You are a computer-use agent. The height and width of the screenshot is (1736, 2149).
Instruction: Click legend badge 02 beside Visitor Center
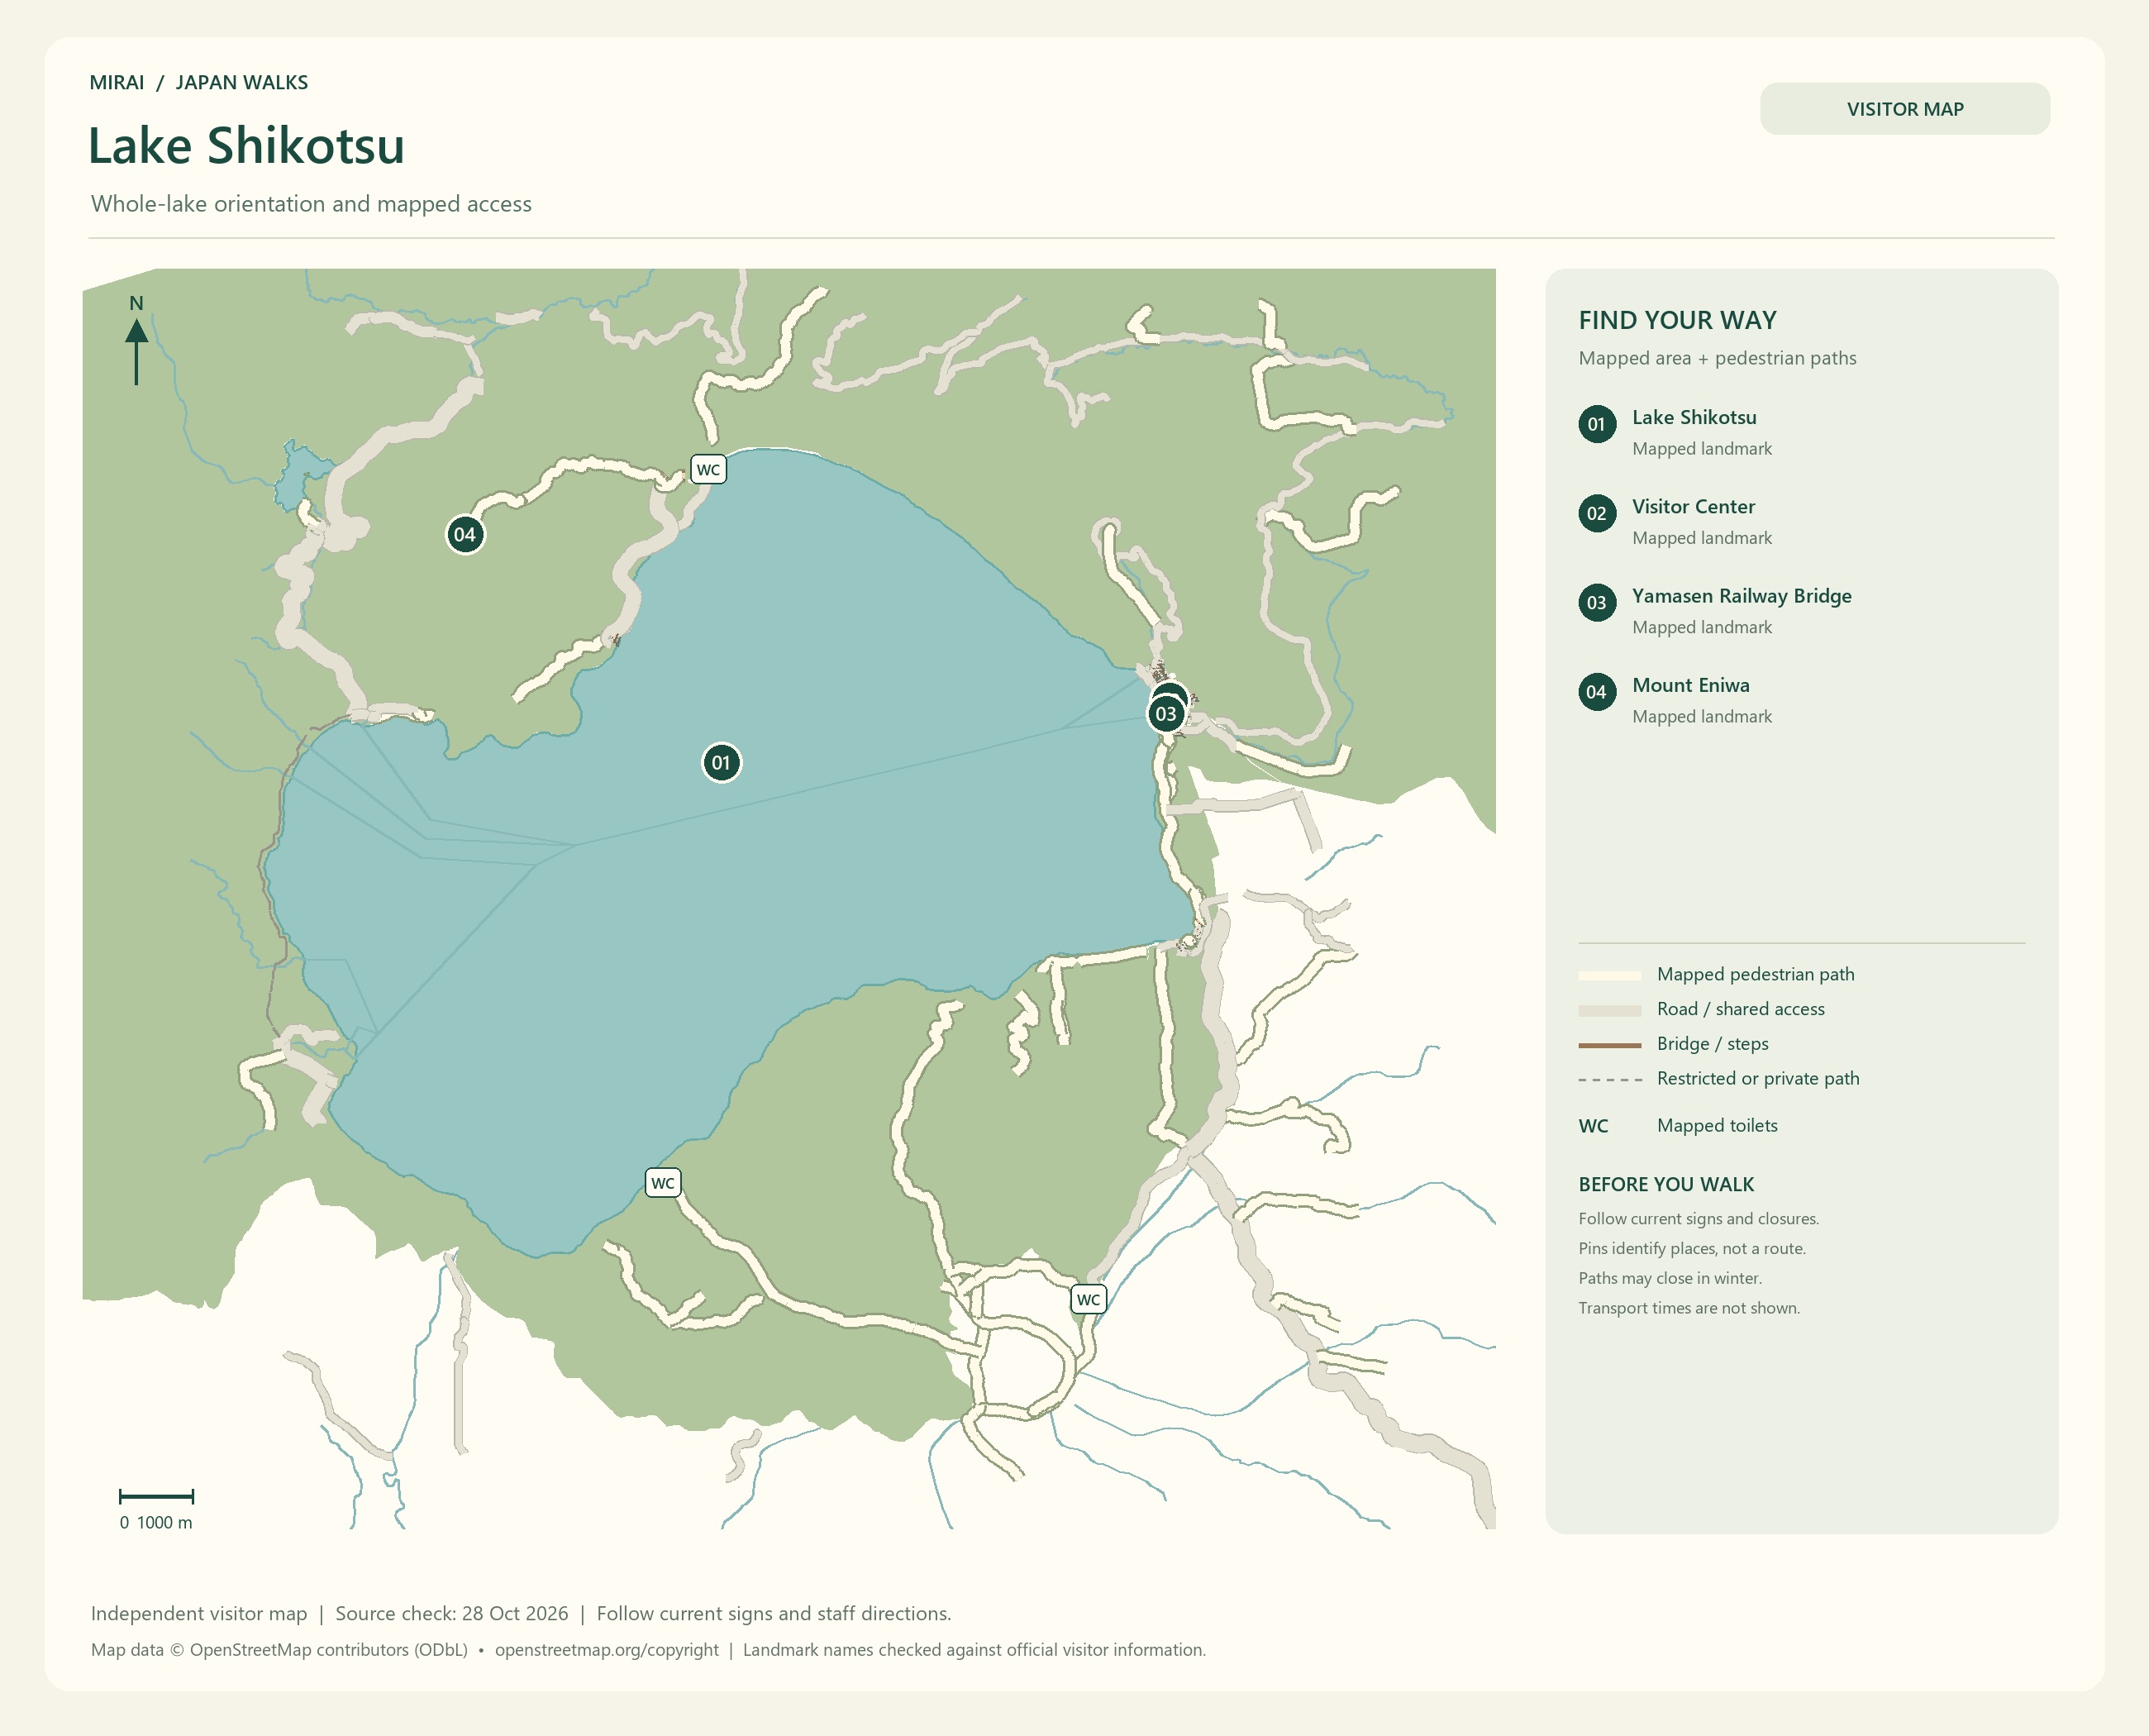[x=1597, y=513]
